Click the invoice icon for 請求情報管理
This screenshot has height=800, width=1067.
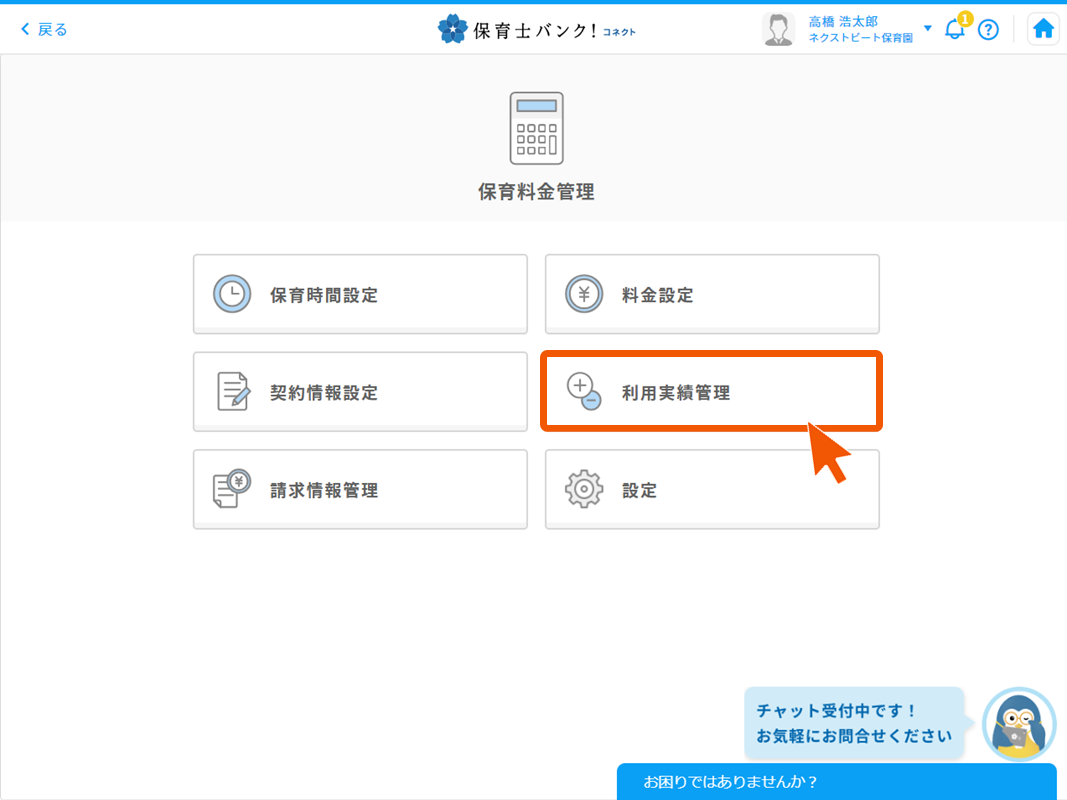(x=232, y=489)
